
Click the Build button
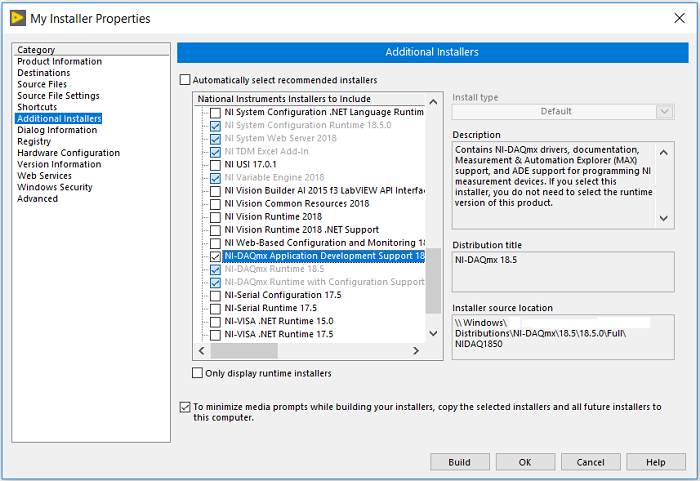(459, 462)
